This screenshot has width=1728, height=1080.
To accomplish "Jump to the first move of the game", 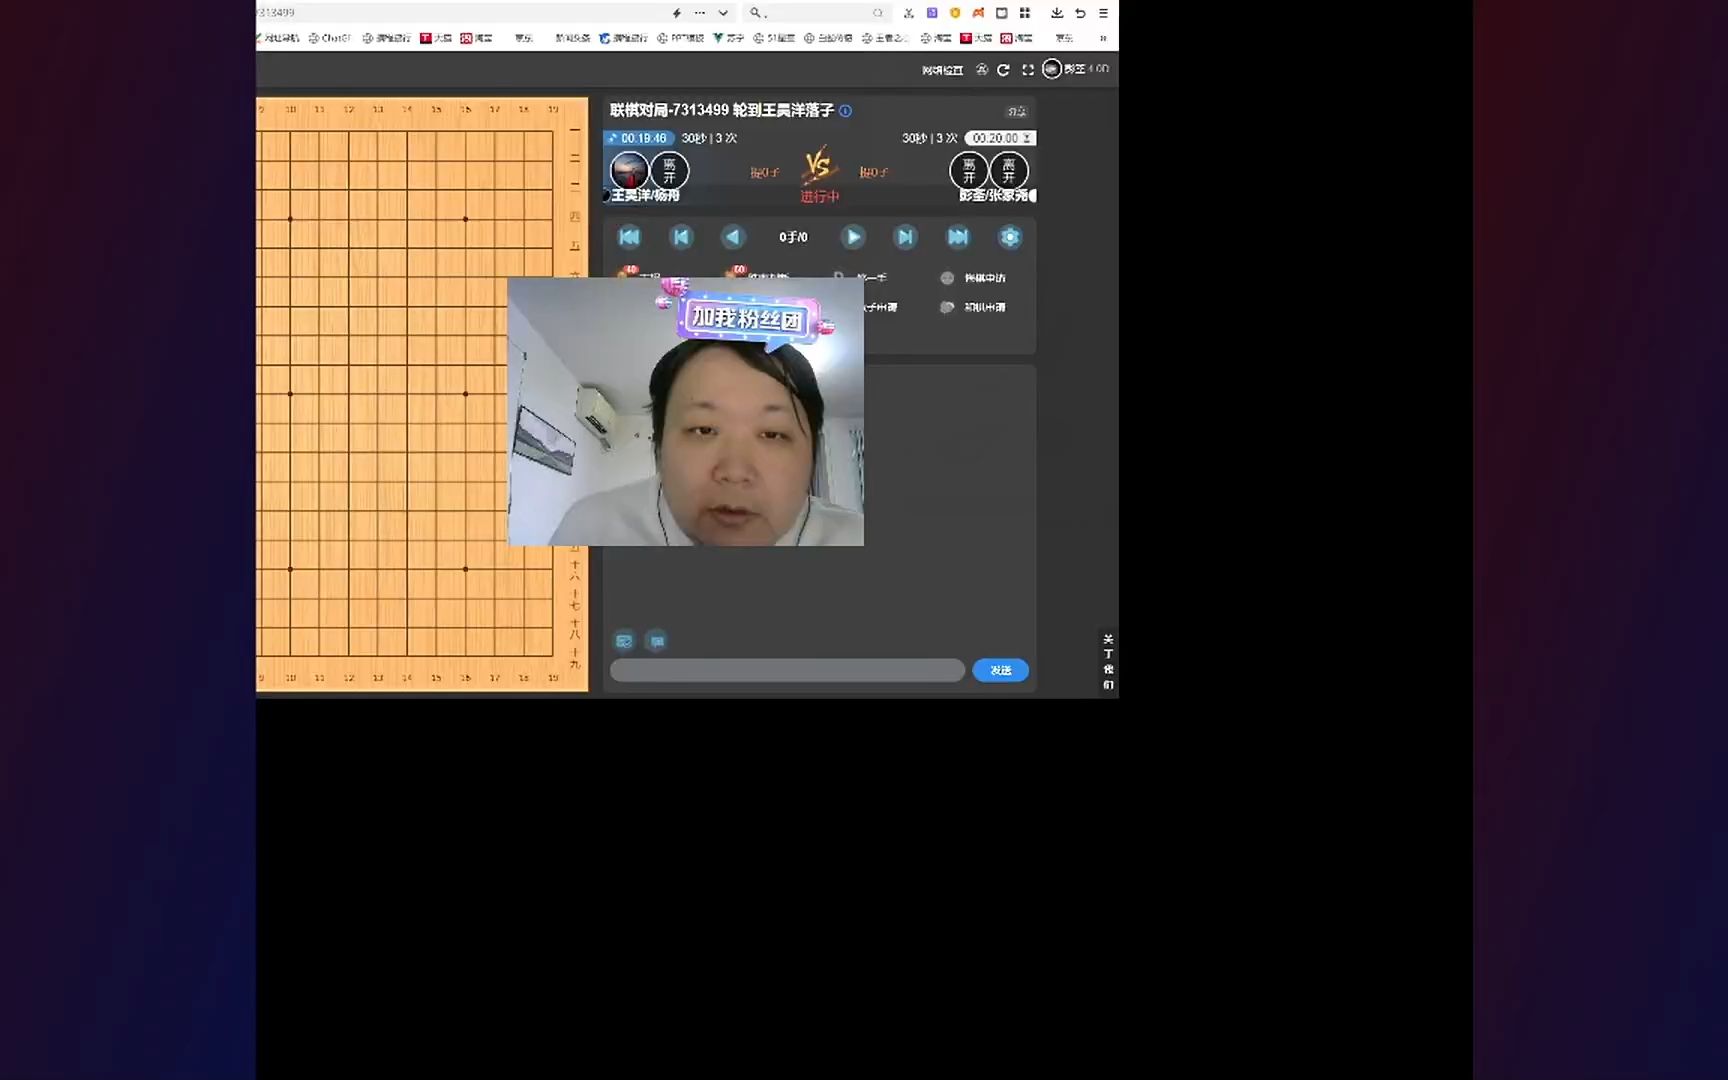I will tap(629, 237).
